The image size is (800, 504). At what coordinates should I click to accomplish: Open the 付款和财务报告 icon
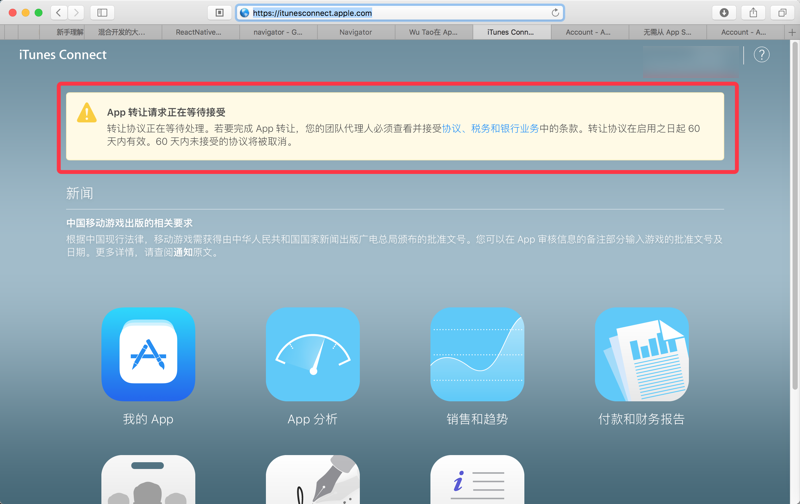point(642,354)
